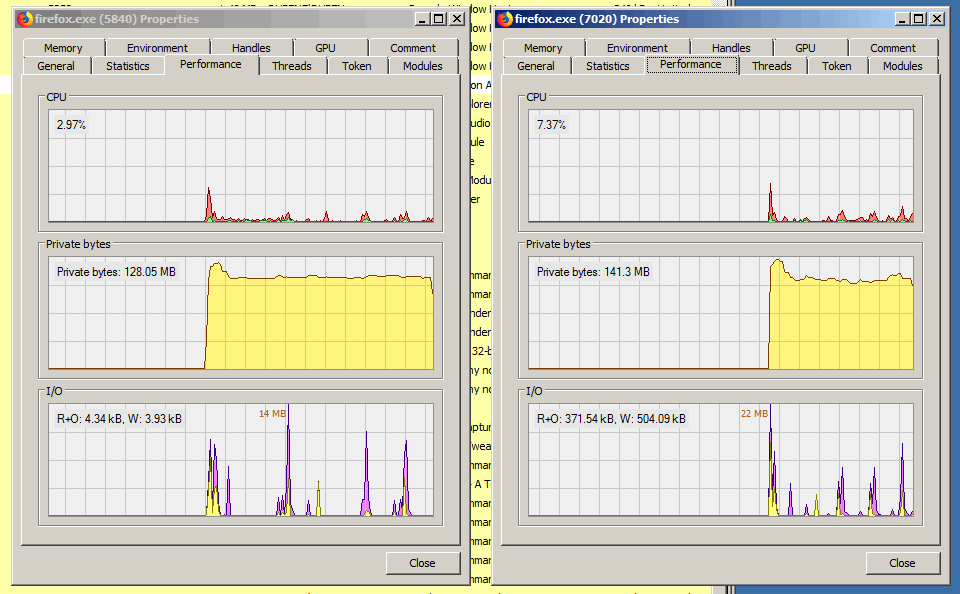Screen dimensions: 960x594
Task: Click the 22 MB peak marker in I/O graph
Action: [x=754, y=414]
